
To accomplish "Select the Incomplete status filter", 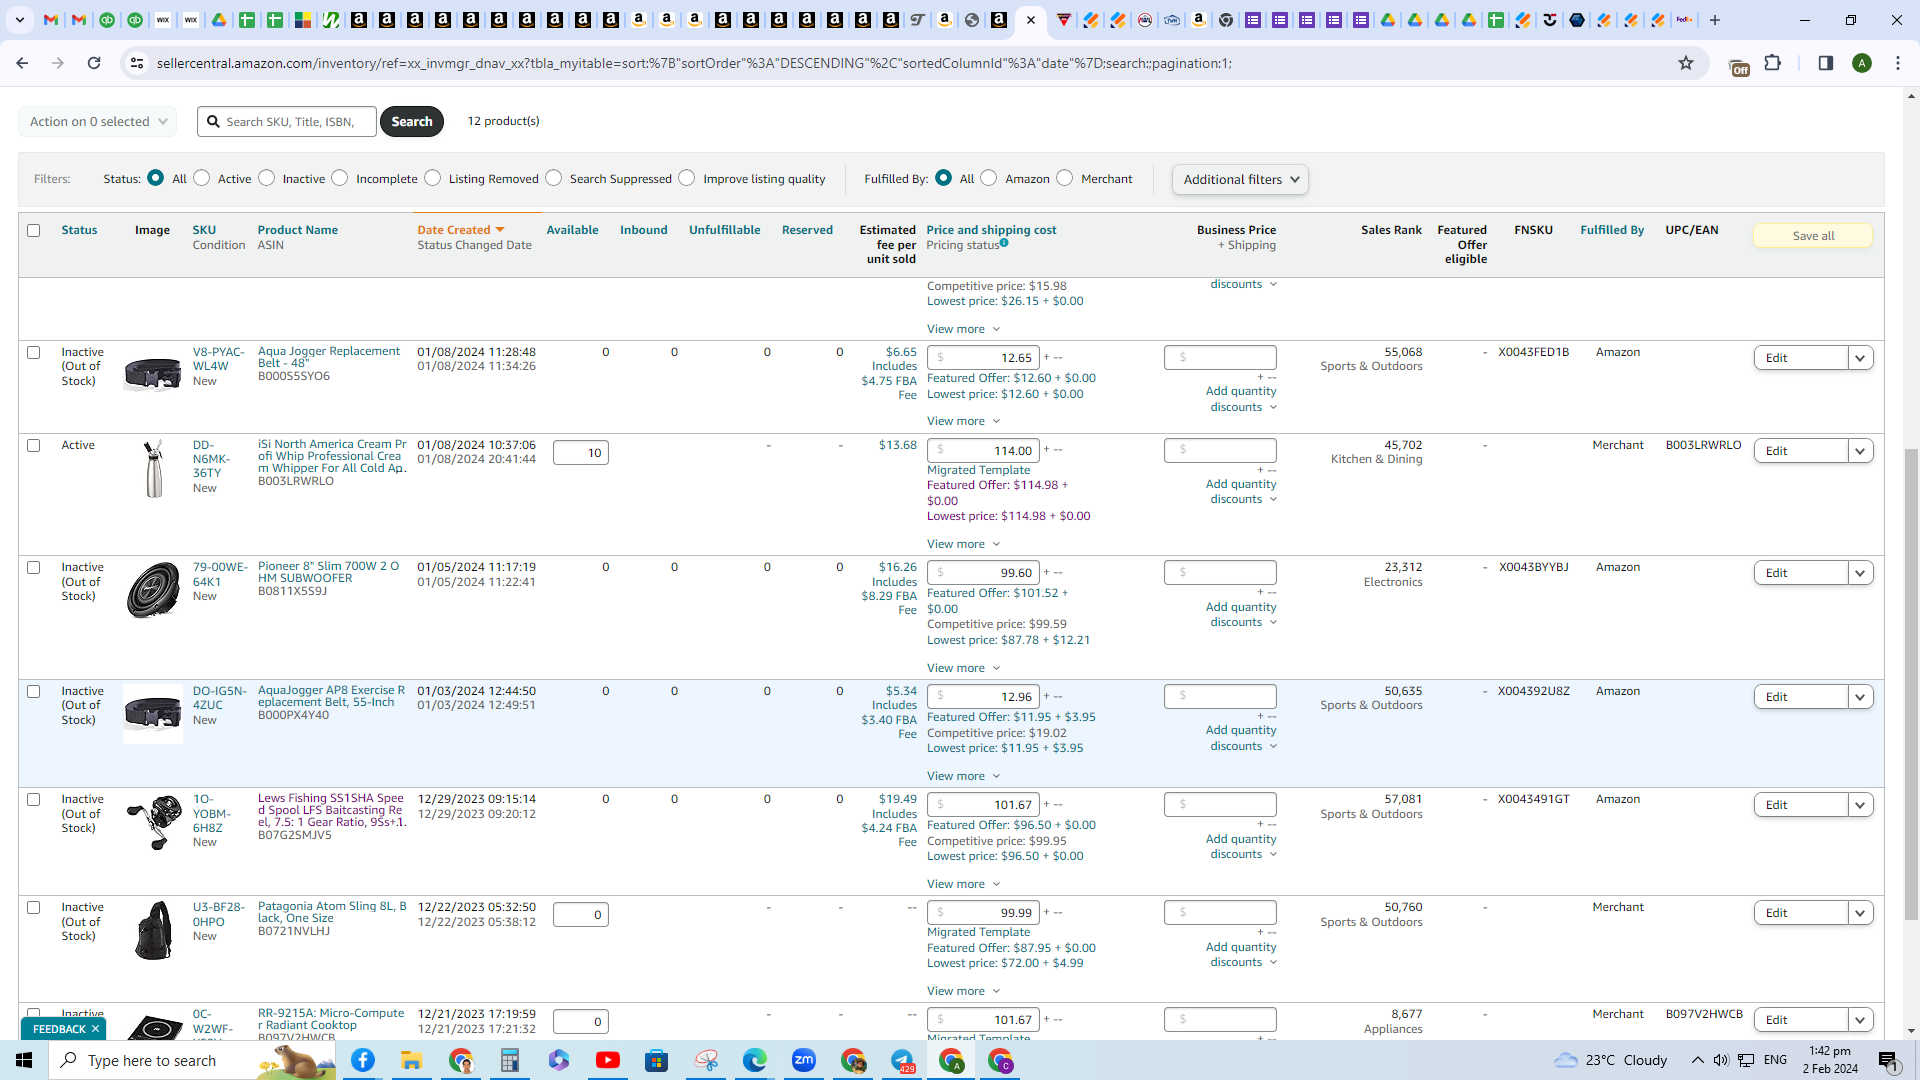I will coord(340,178).
